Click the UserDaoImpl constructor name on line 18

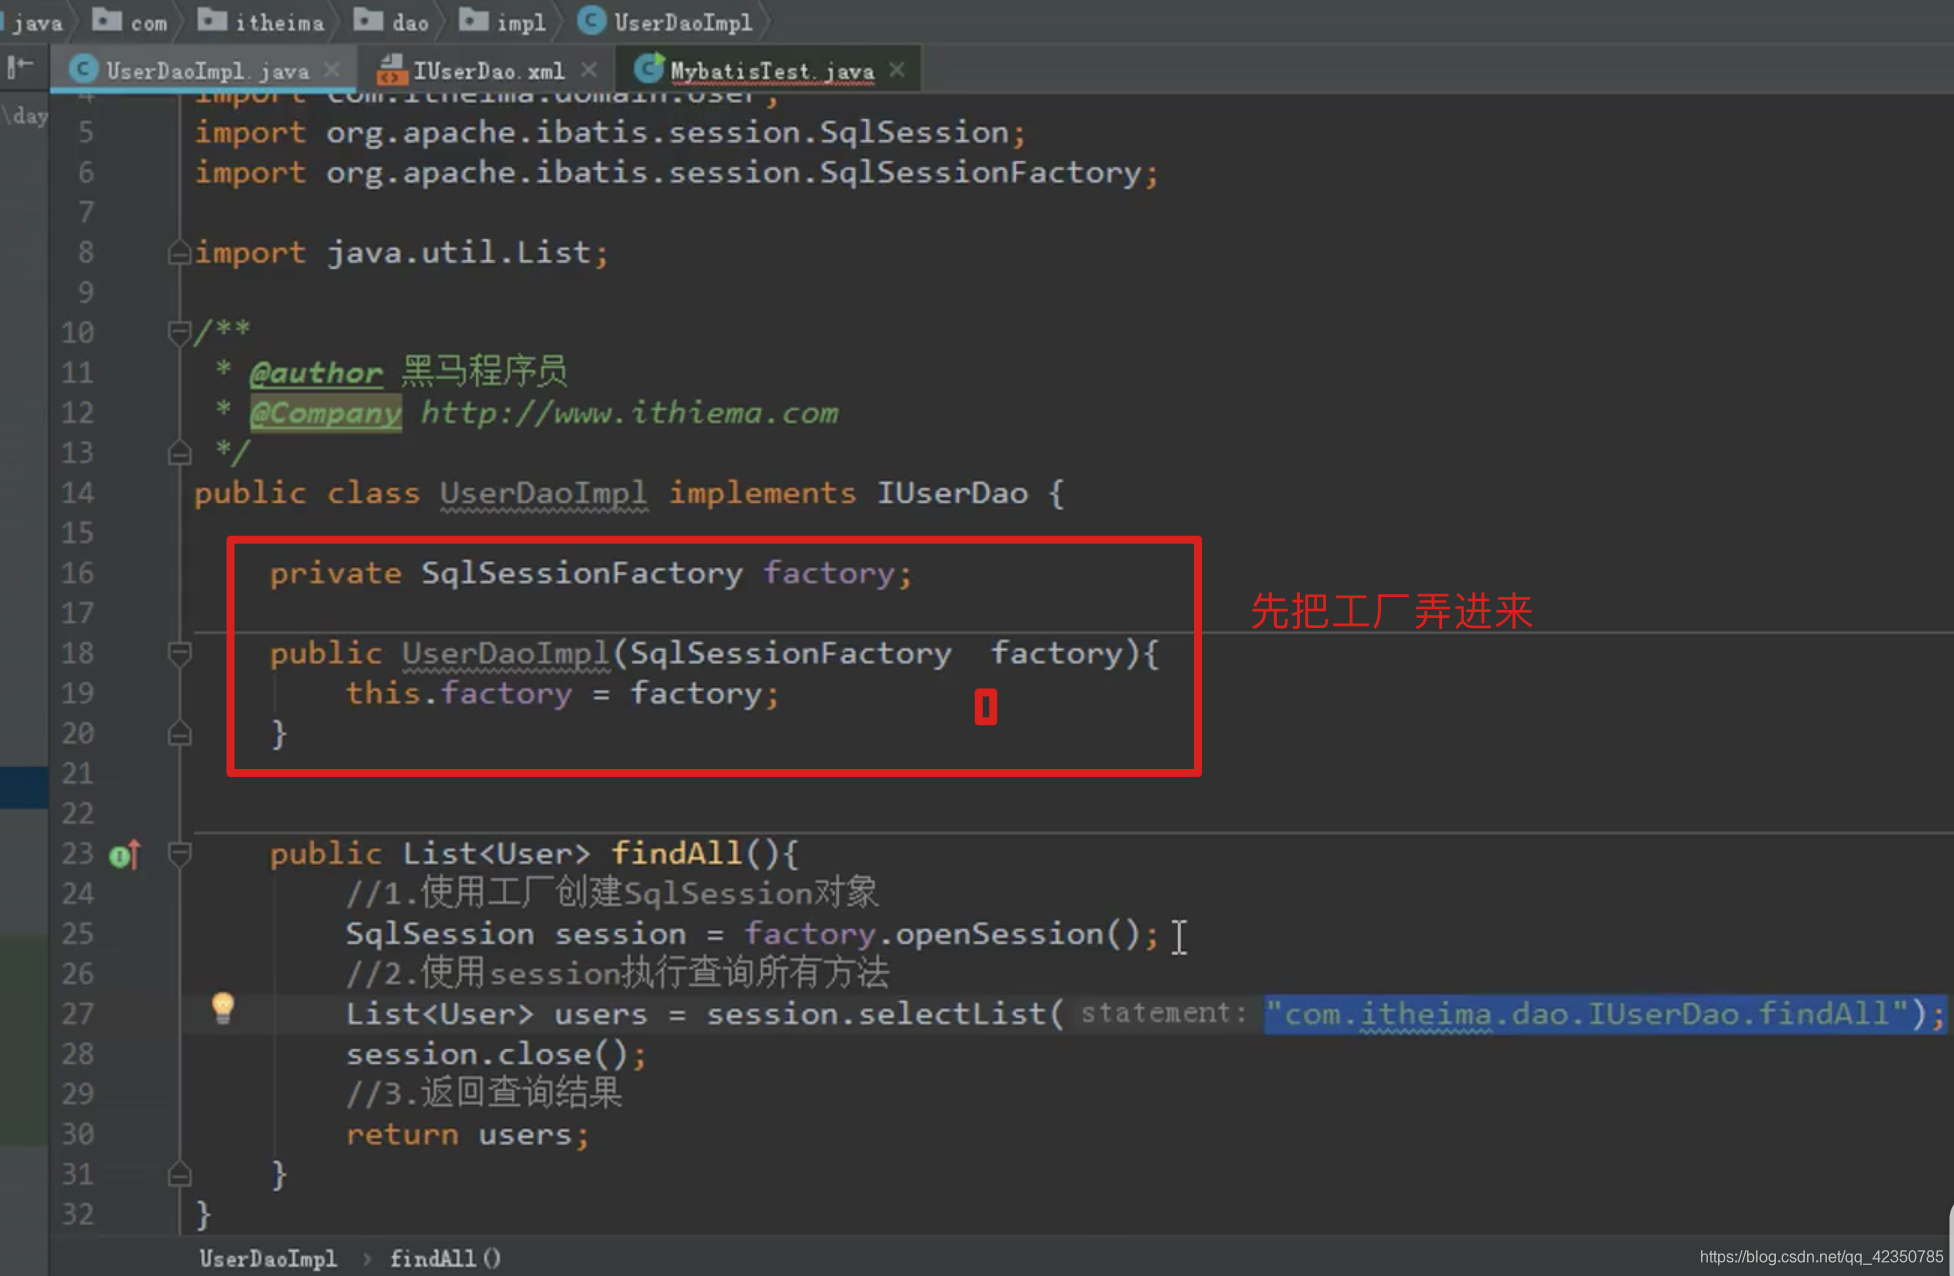click(506, 653)
